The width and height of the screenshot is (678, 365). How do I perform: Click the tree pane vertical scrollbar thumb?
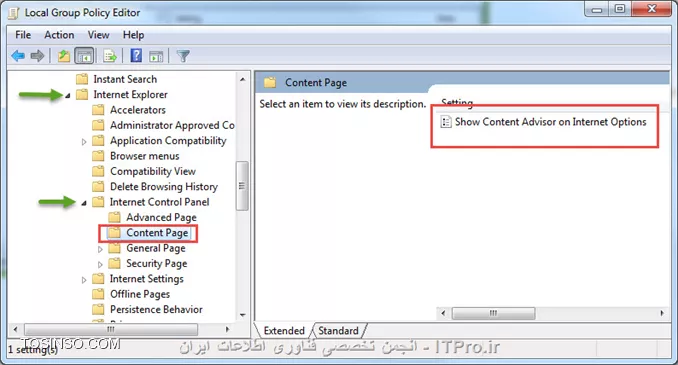(242, 186)
